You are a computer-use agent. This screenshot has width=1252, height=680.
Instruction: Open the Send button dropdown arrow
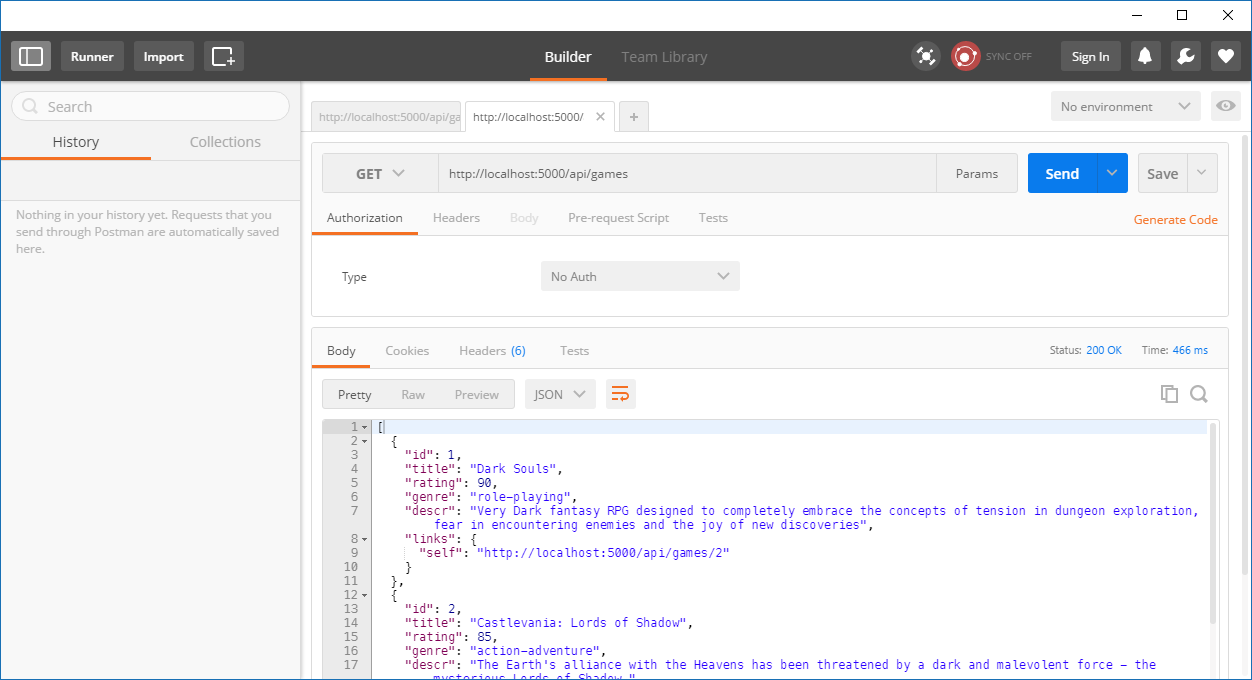pos(1112,173)
